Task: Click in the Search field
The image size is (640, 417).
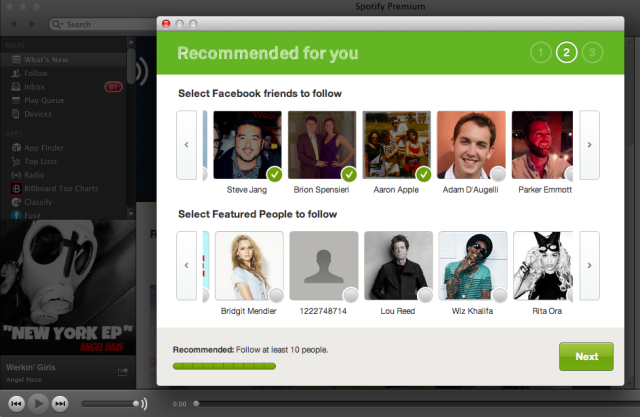Action: tap(102, 24)
